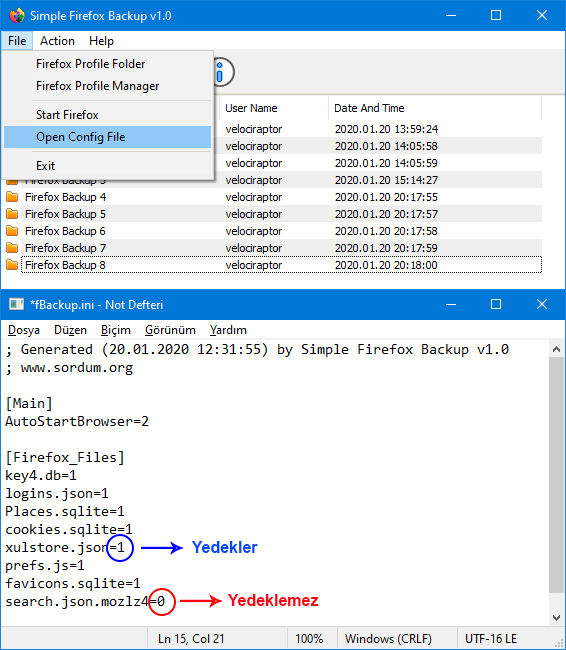Image resolution: width=566 pixels, height=650 pixels.
Task: Place cursor on the [Main] section line
Action: [x=29, y=403]
